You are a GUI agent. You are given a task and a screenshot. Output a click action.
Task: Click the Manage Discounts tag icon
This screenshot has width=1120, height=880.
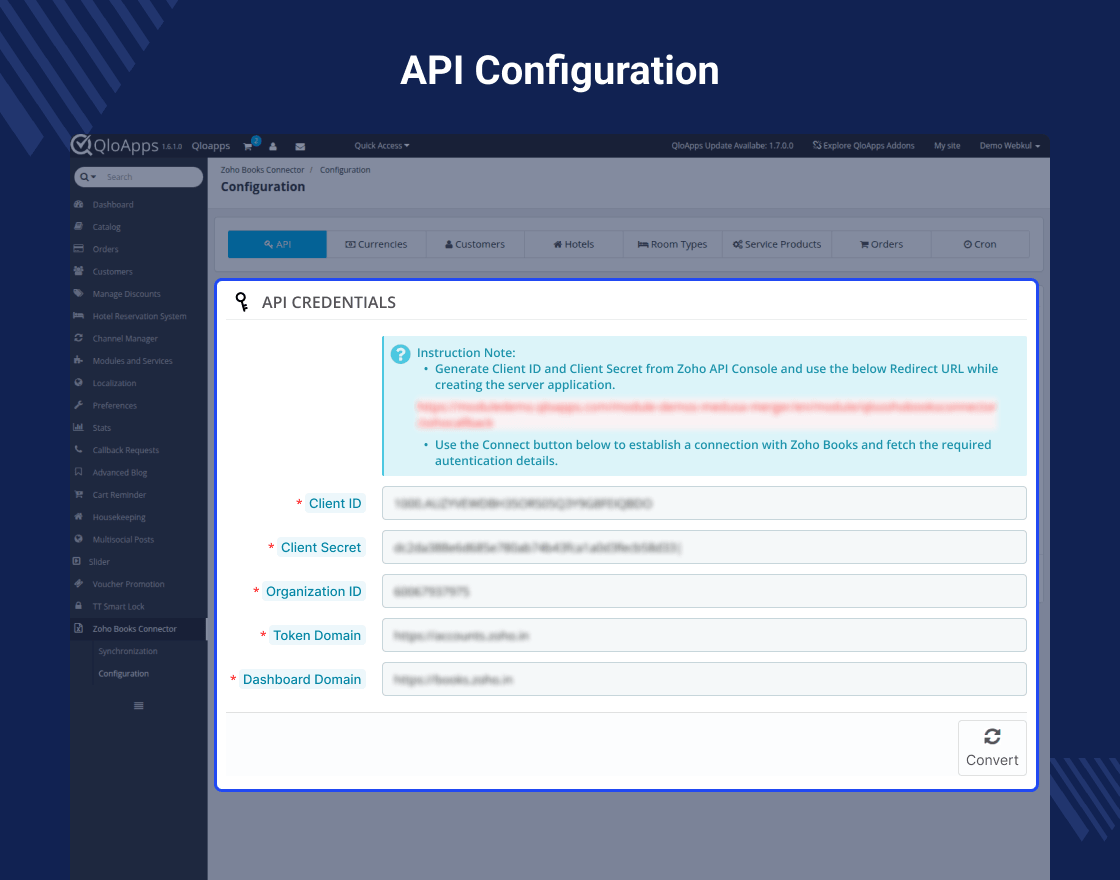click(79, 293)
